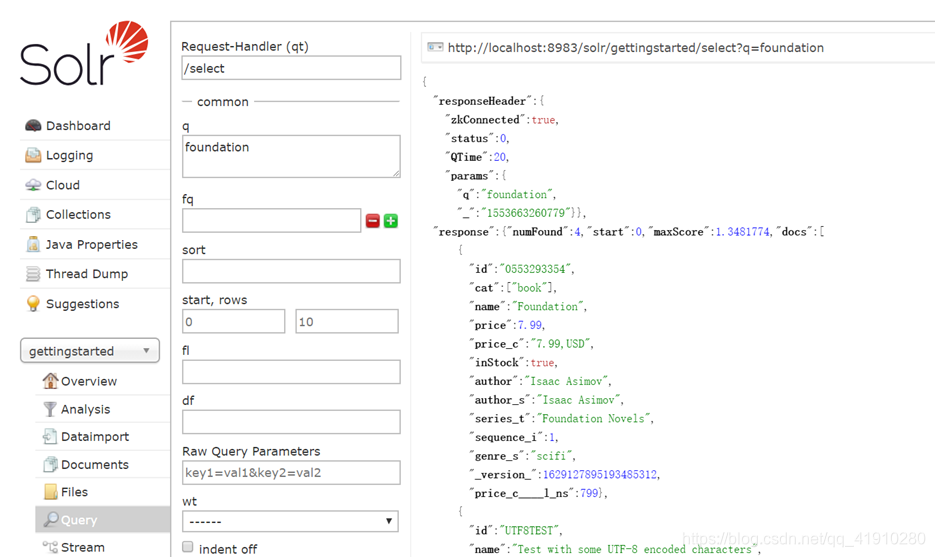
Task: Click the Analysis funnel icon
Action: (x=51, y=409)
